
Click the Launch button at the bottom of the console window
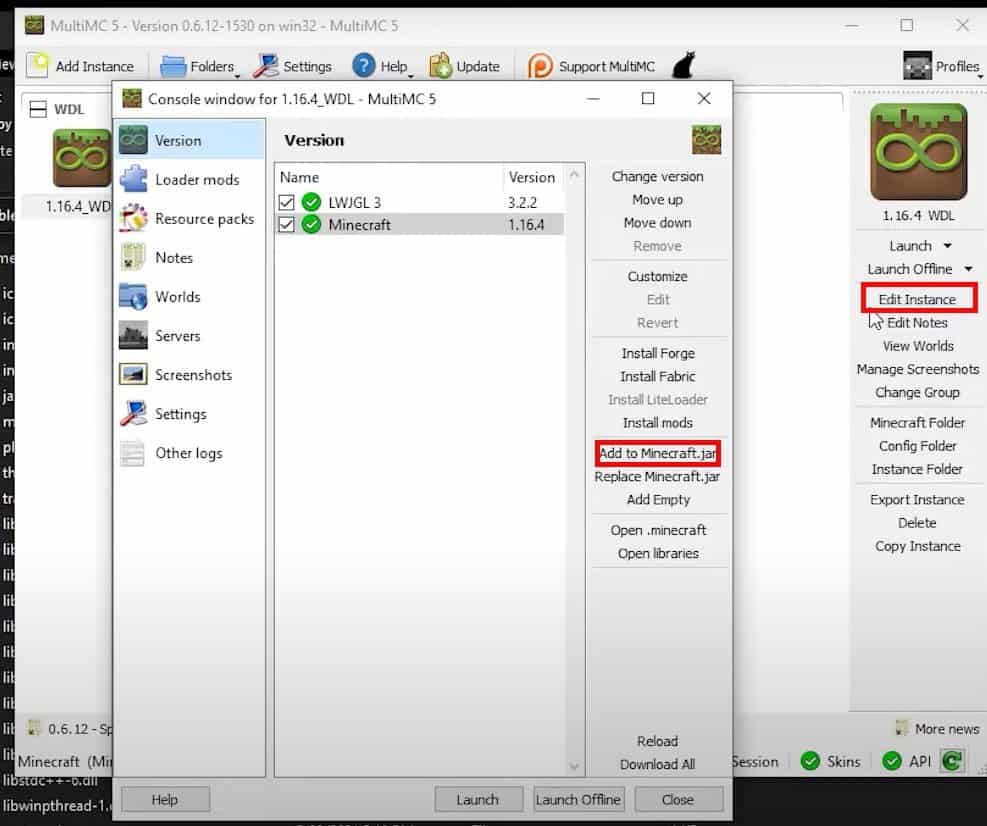(478, 800)
